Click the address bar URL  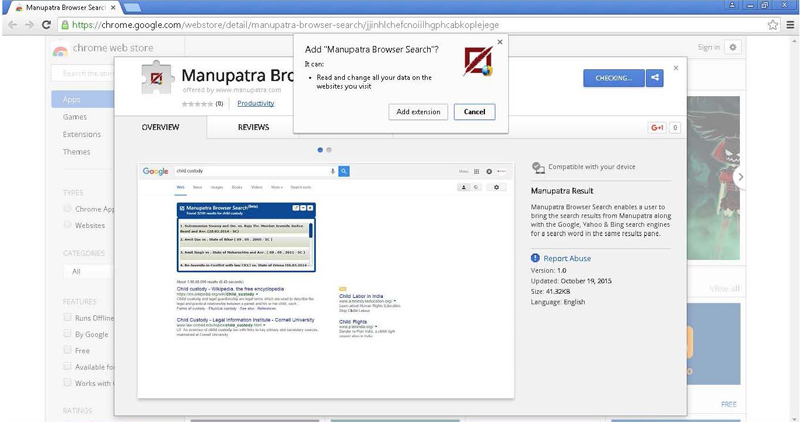tap(285, 24)
